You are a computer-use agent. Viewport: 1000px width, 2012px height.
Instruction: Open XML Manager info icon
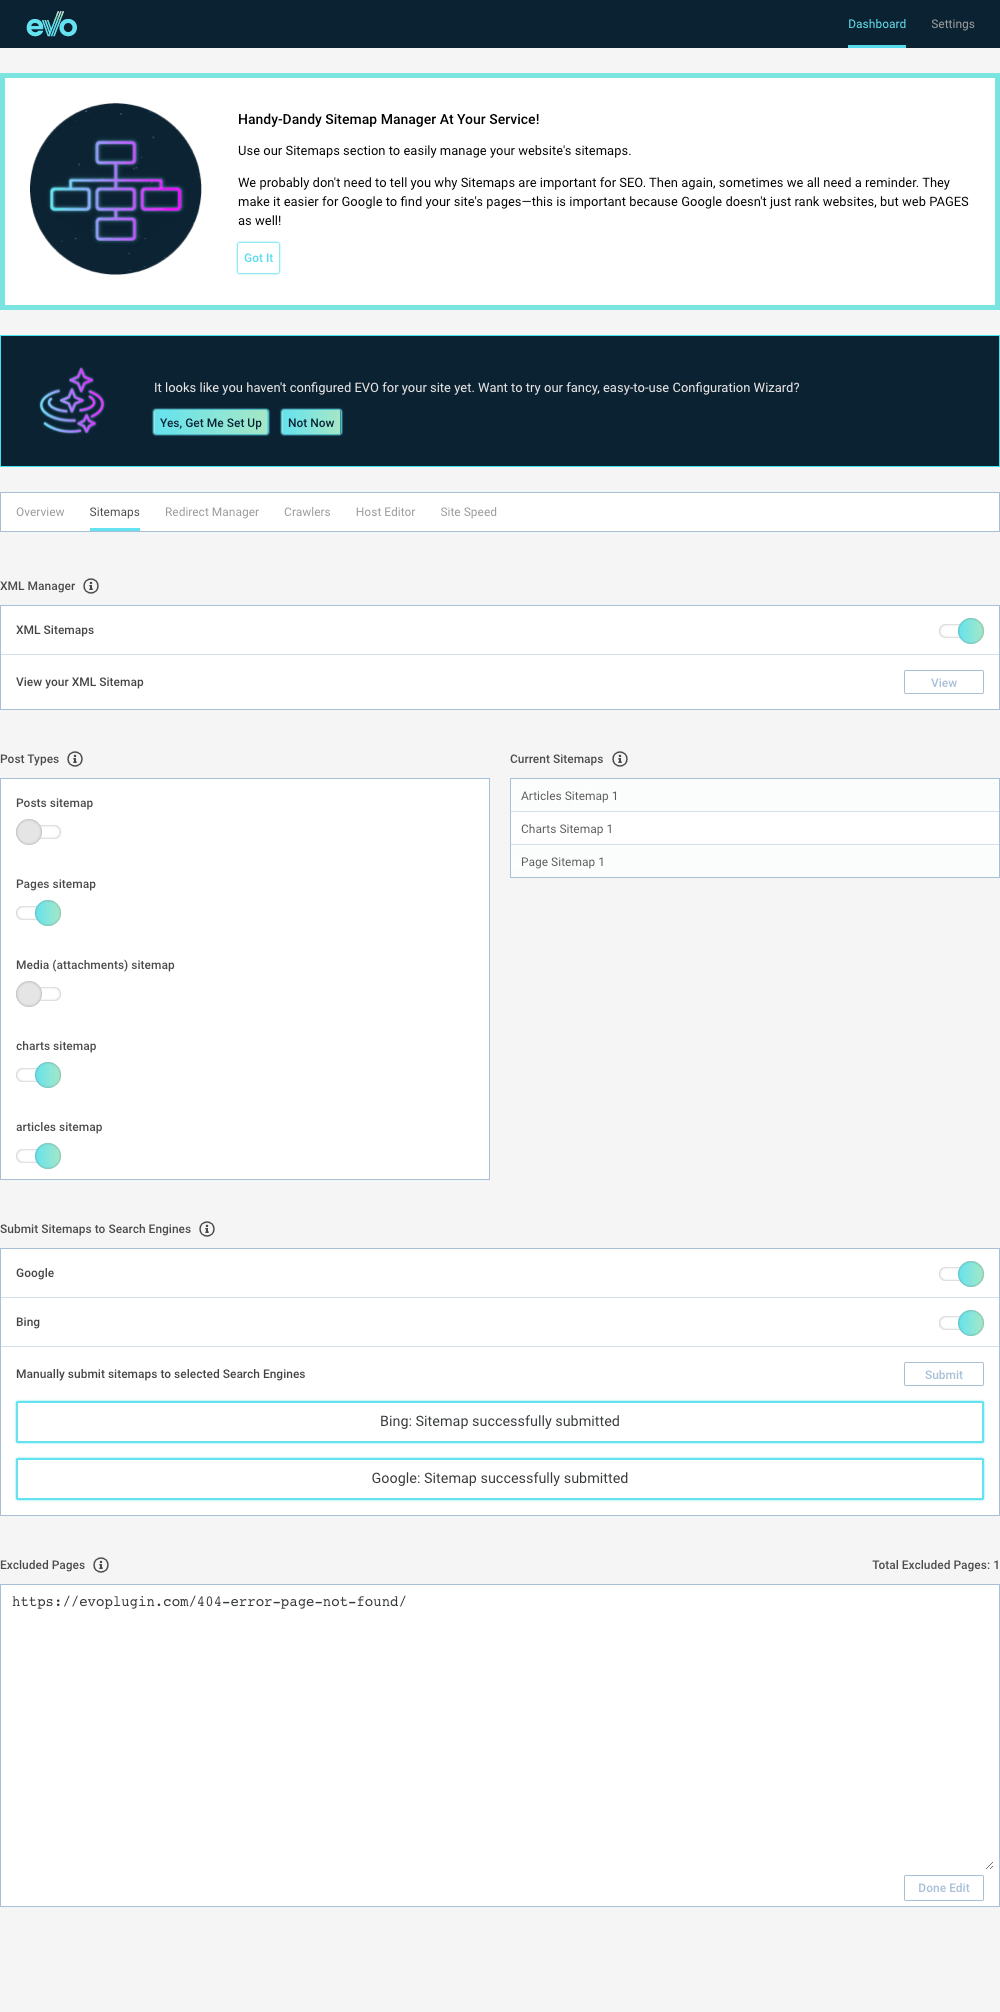[x=91, y=586]
